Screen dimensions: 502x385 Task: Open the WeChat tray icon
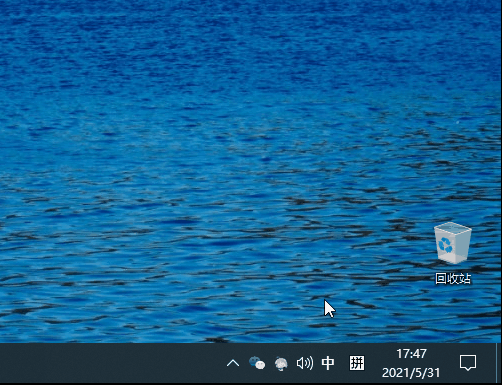point(257,363)
